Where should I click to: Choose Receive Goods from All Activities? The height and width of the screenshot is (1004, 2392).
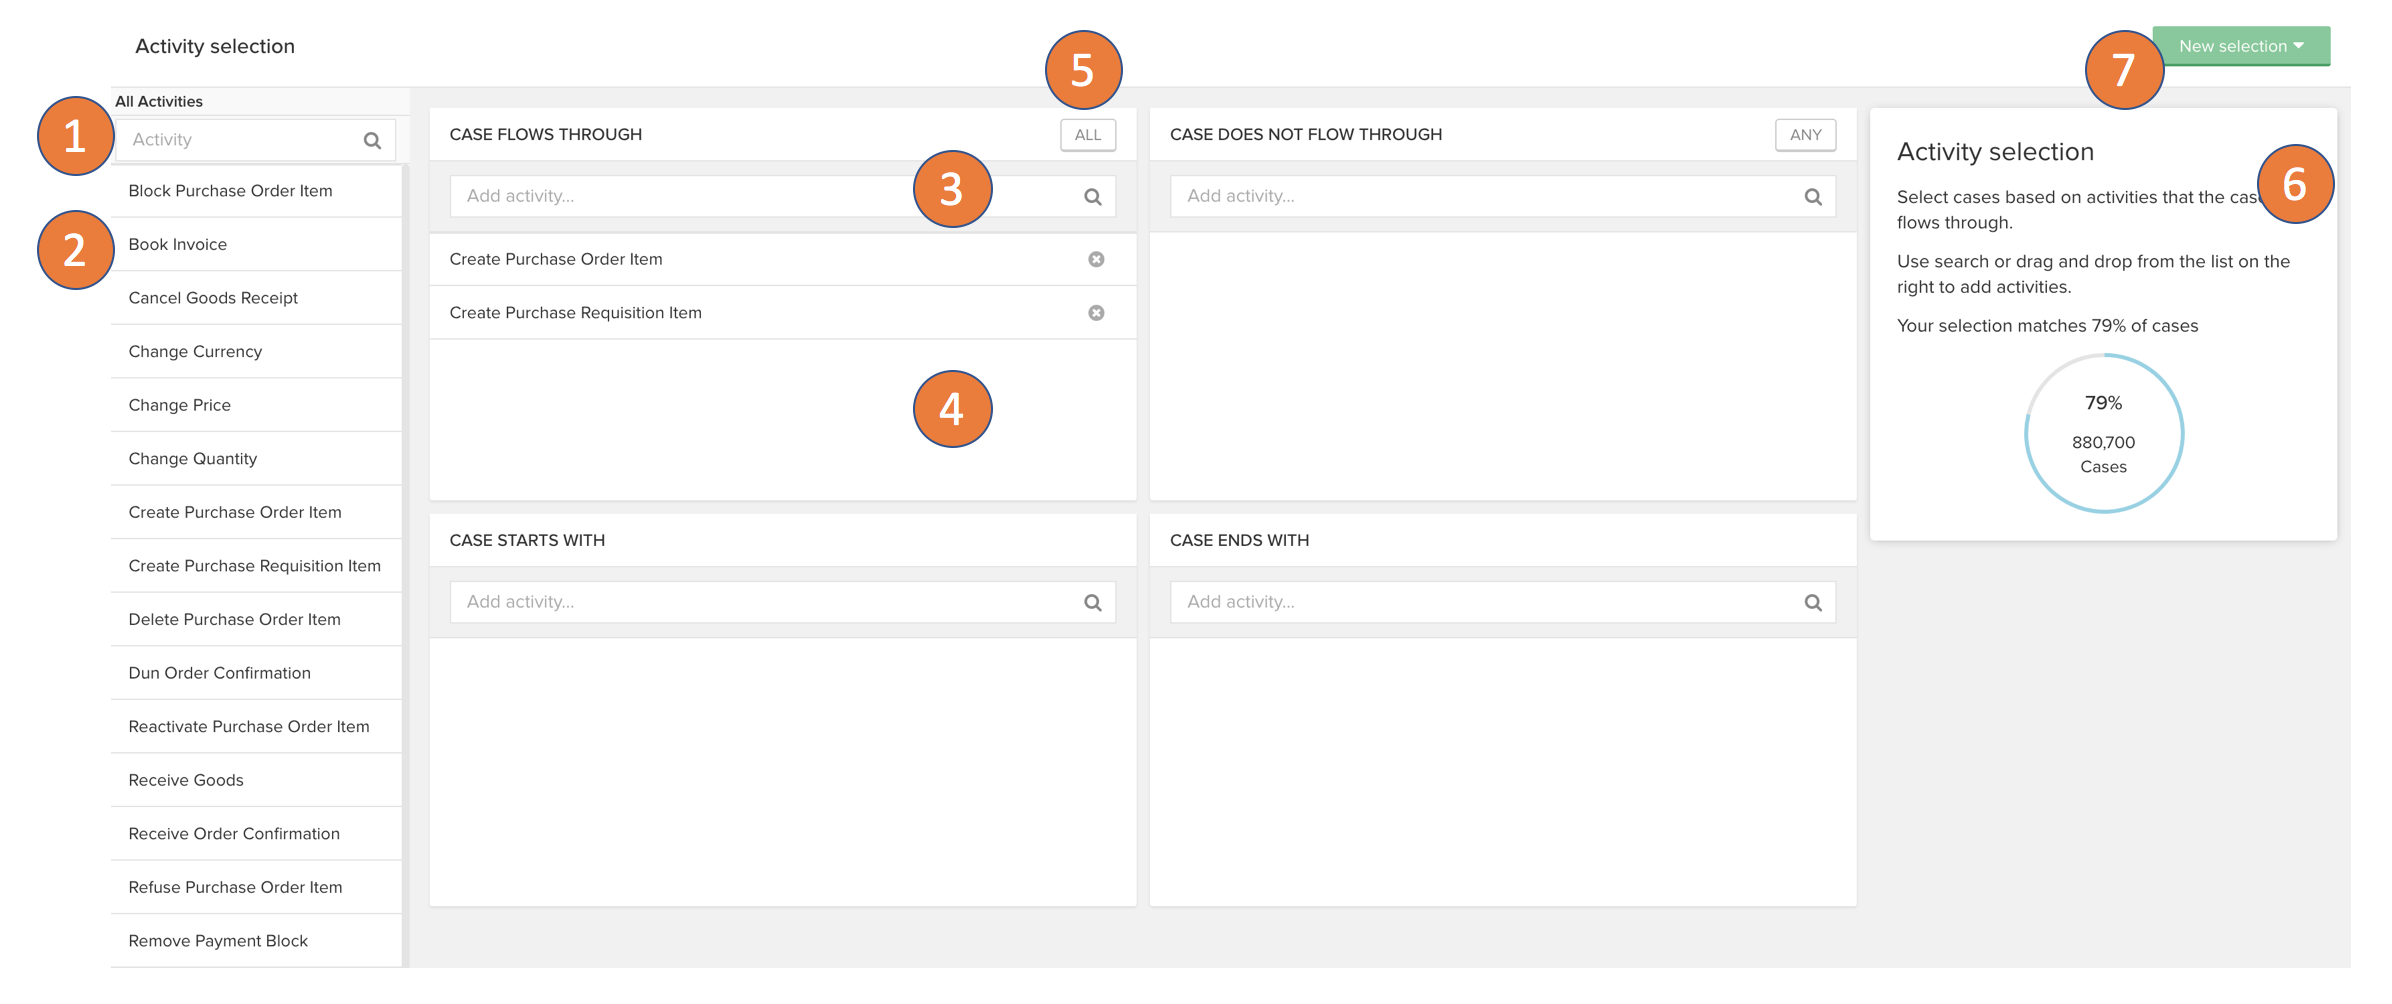[186, 780]
